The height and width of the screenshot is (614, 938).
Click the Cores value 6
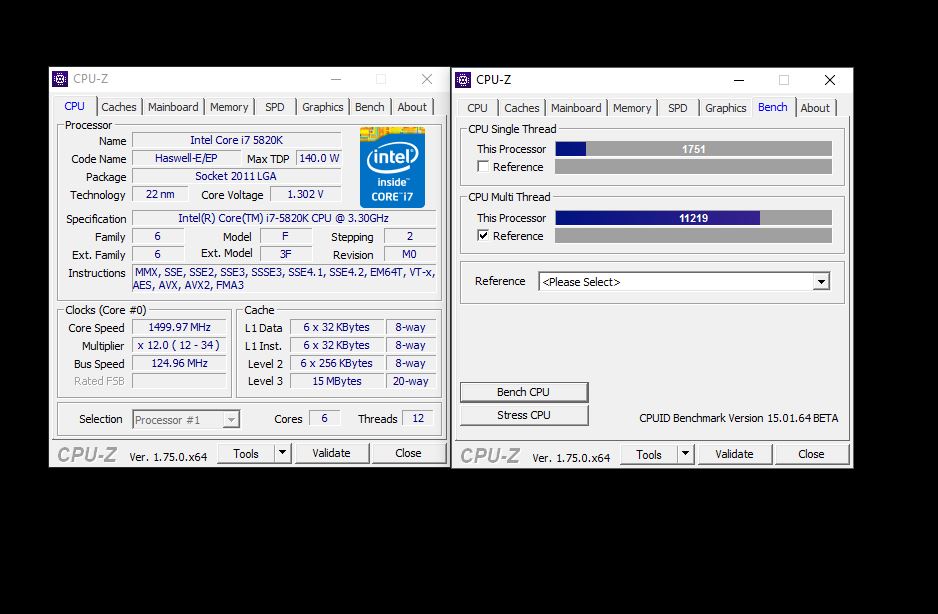[324, 418]
